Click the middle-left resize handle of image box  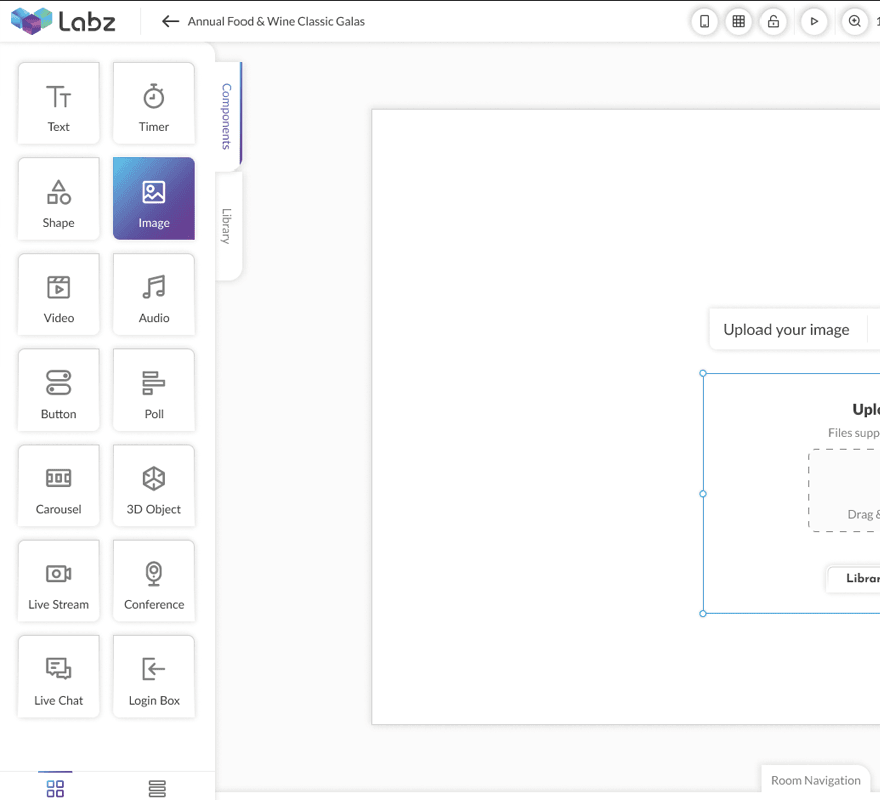[703, 494]
